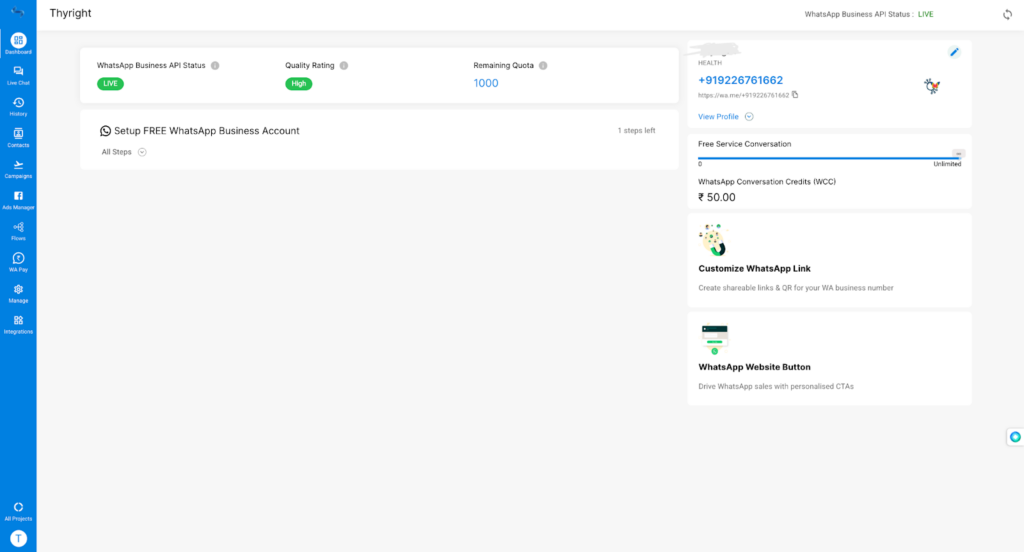Expand View Profile section

click(x=749, y=117)
